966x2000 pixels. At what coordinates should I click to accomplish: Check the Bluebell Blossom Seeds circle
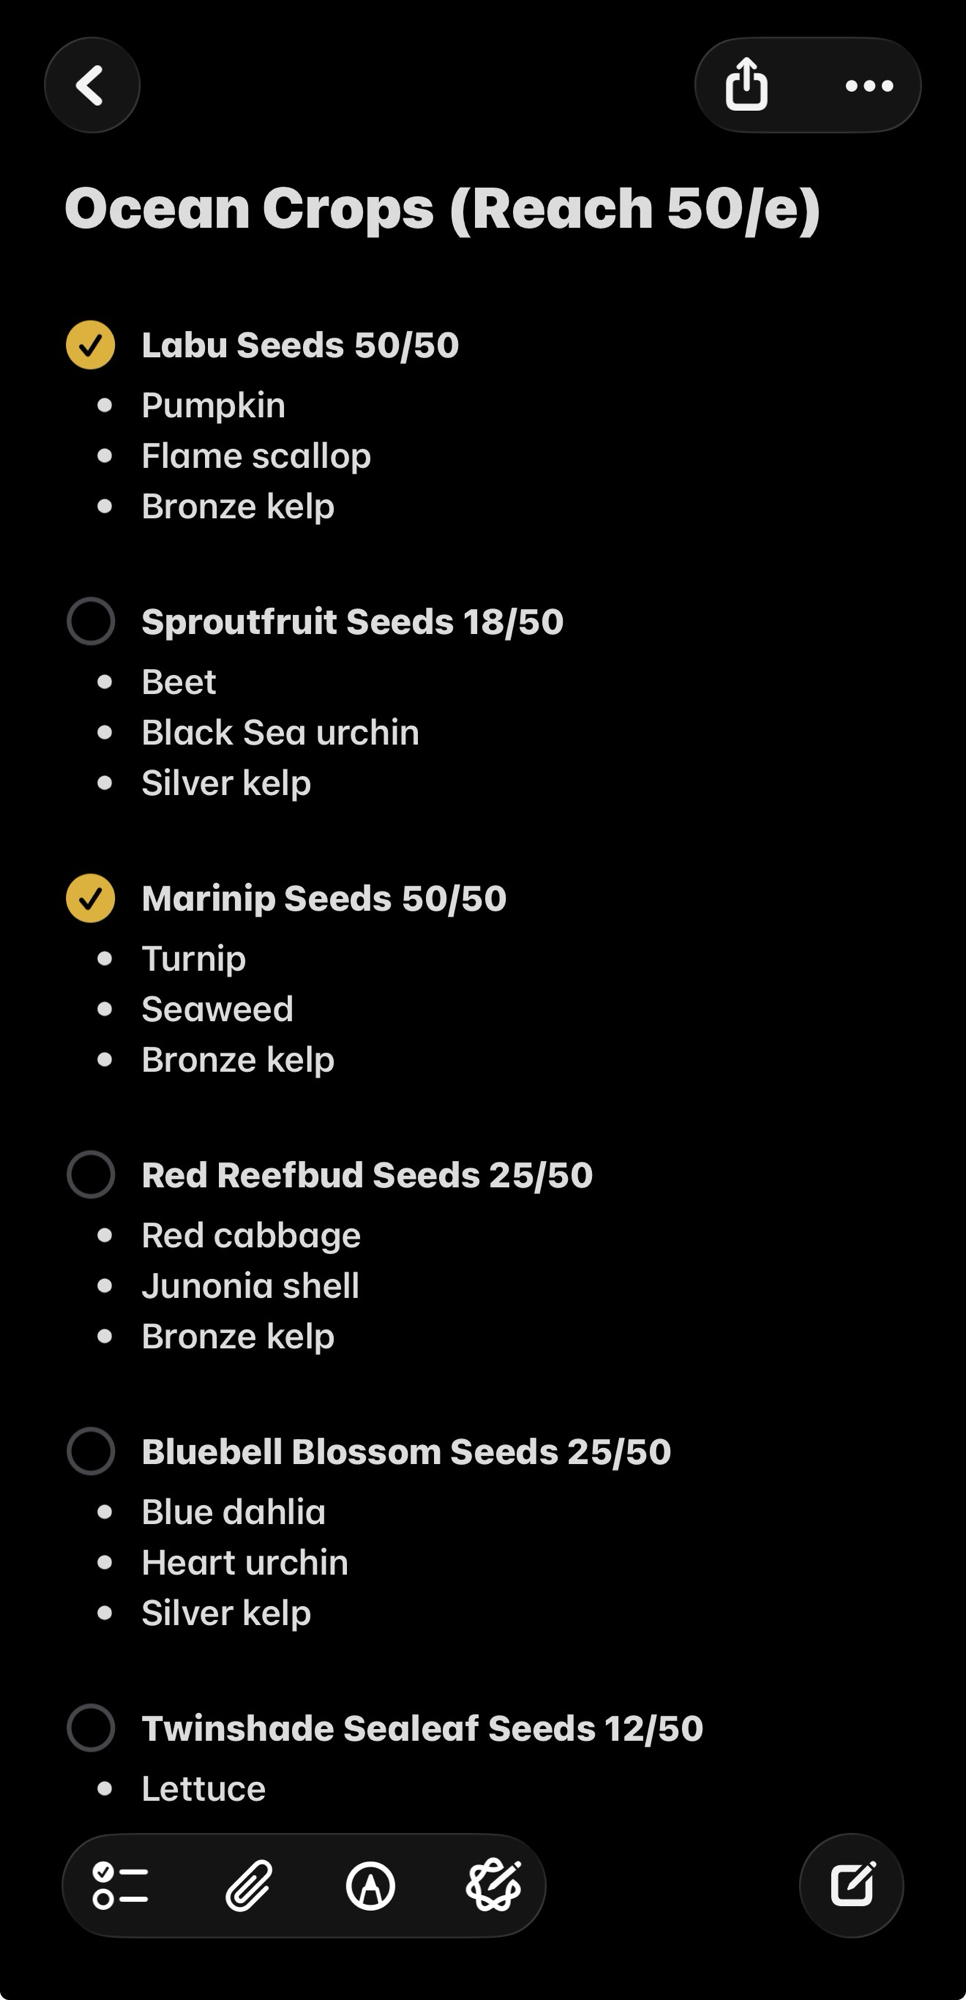pyautogui.click(x=91, y=1451)
